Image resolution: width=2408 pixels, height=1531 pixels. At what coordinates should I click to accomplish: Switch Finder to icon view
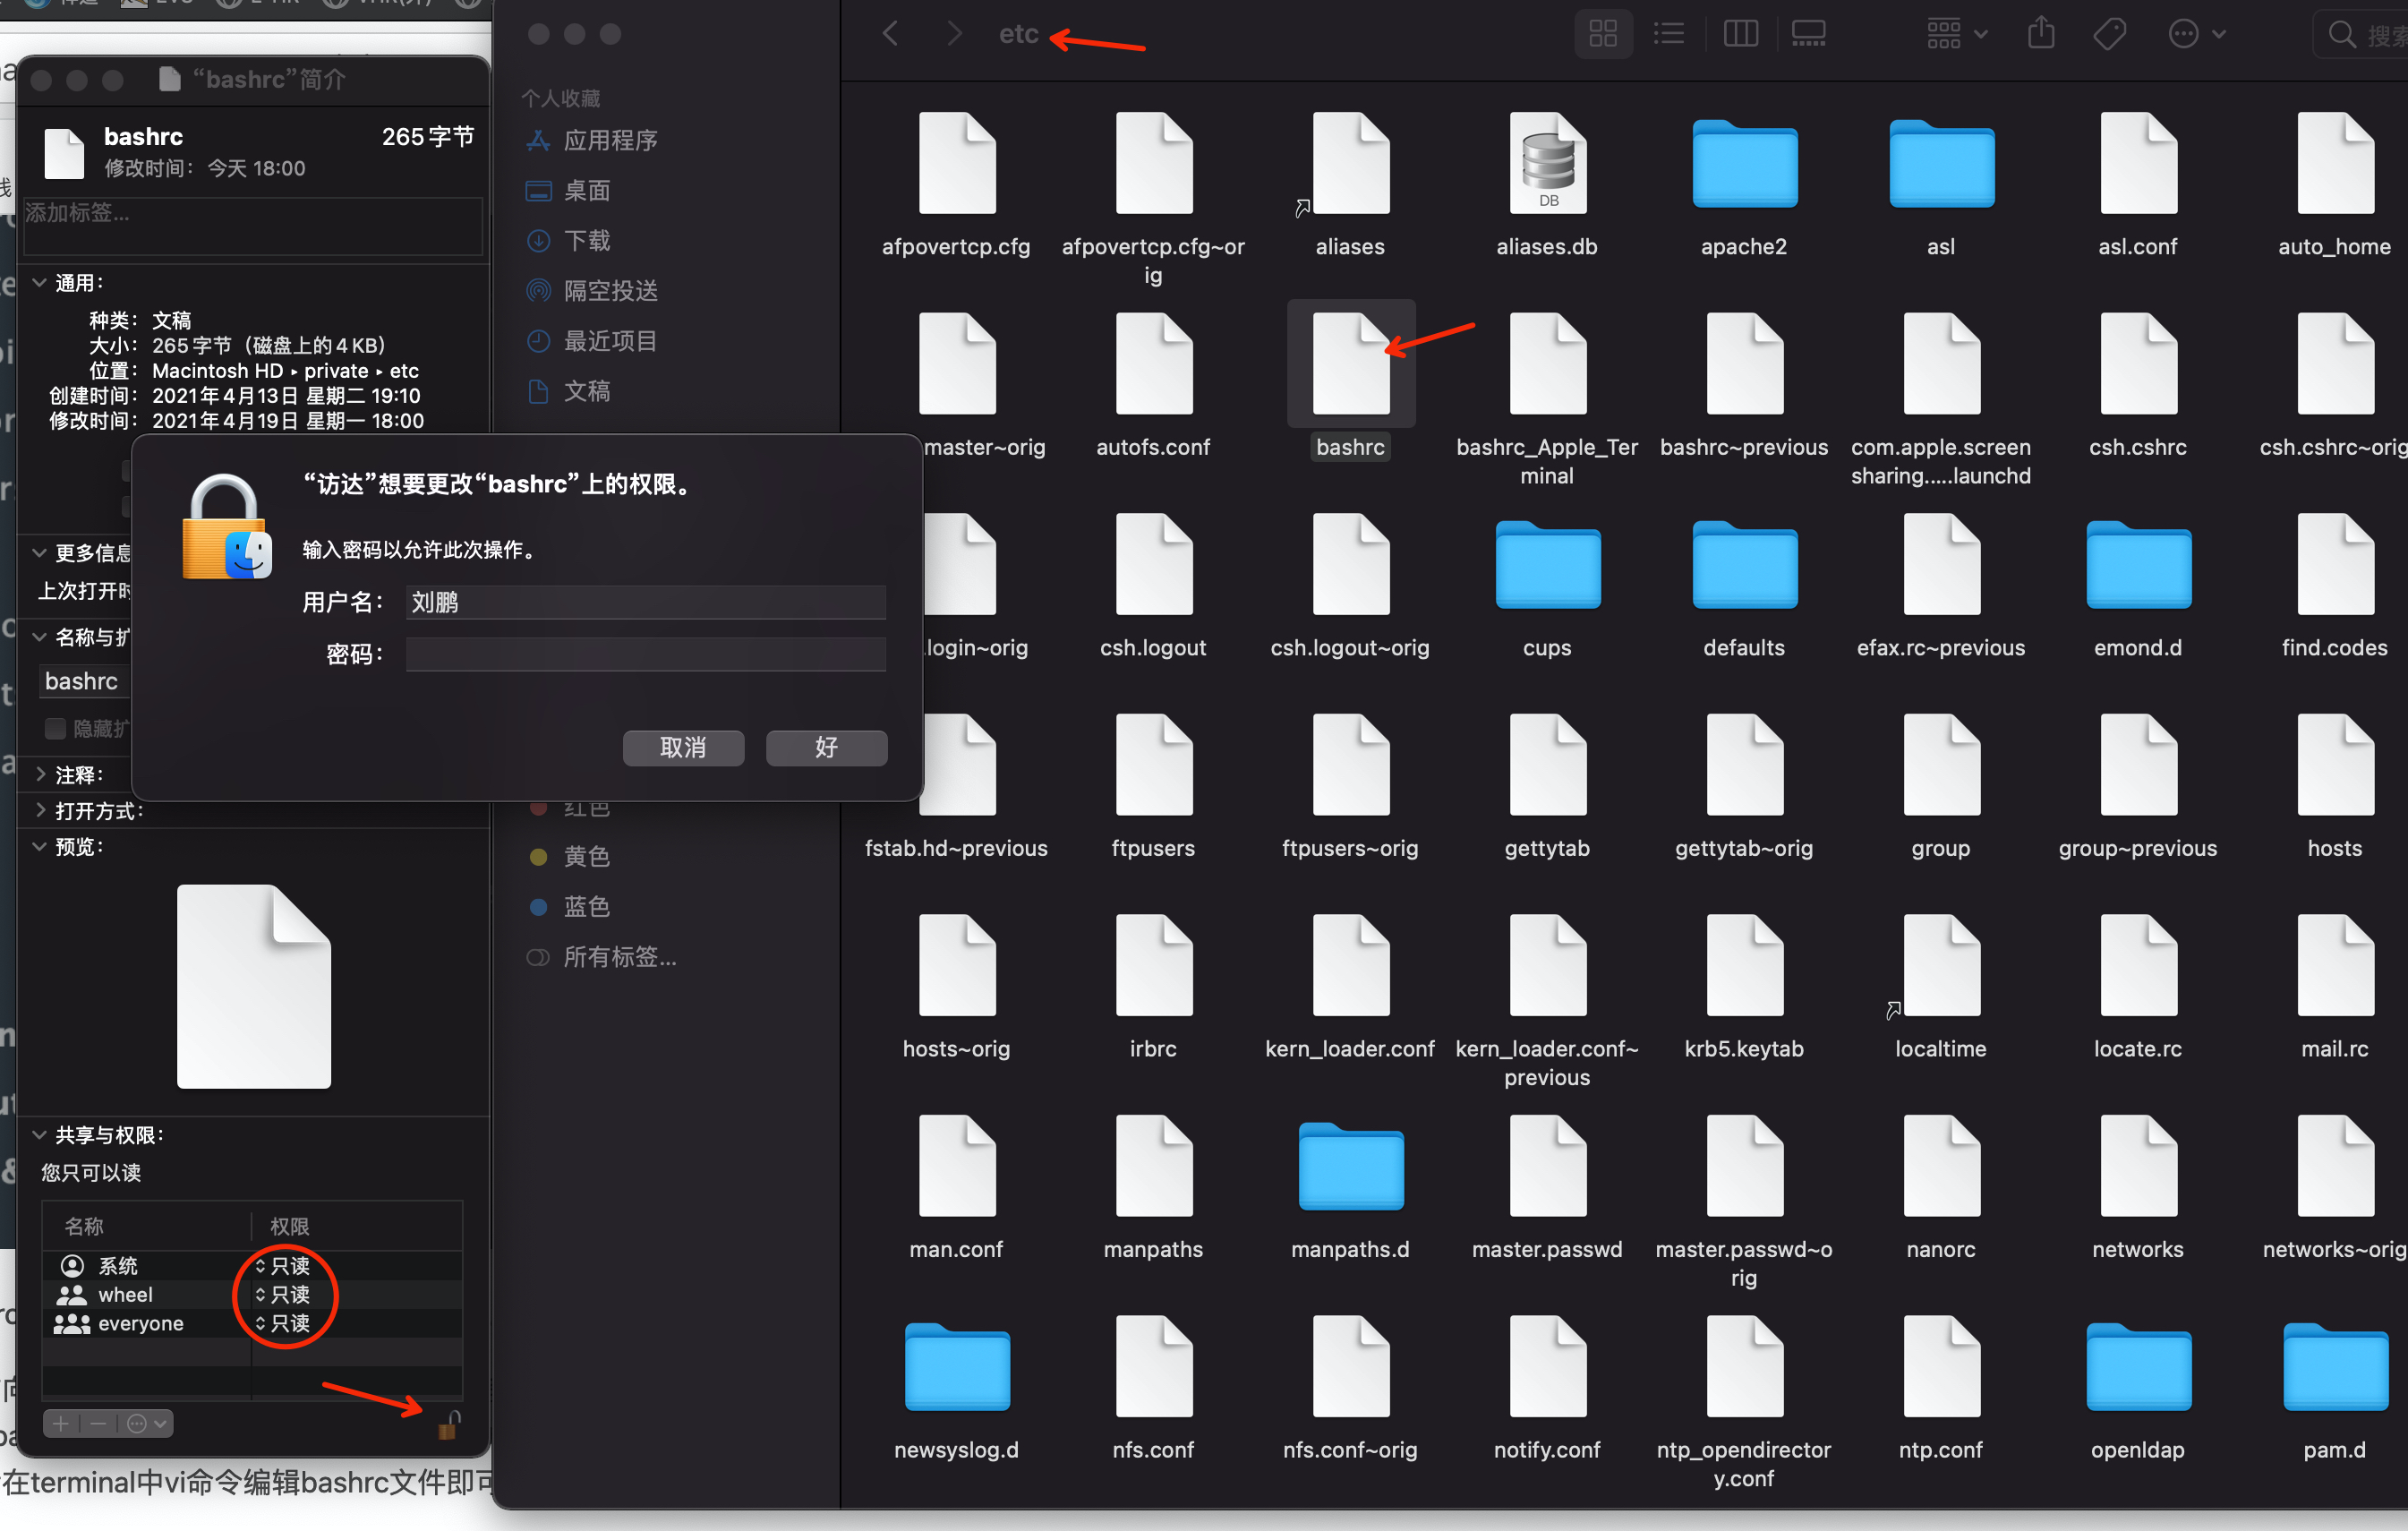(x=1602, y=34)
